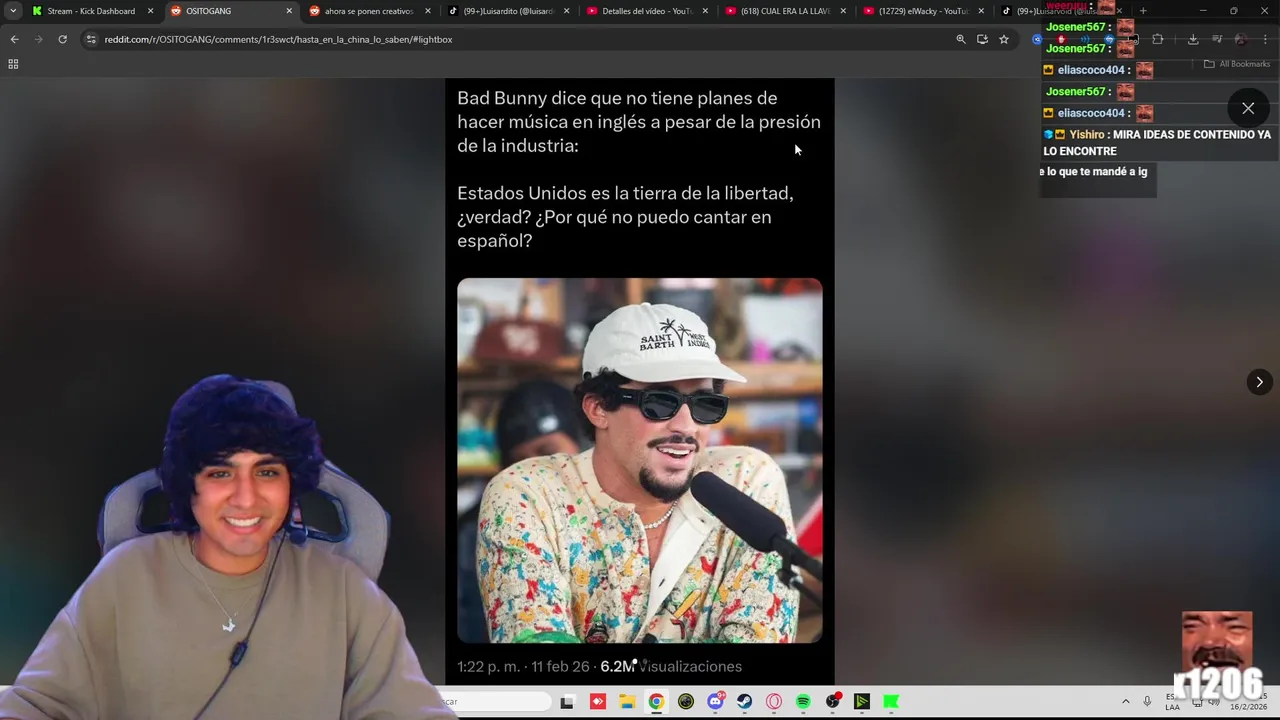Show hidden system tray icons
The height and width of the screenshot is (720, 1280).
1125,702
